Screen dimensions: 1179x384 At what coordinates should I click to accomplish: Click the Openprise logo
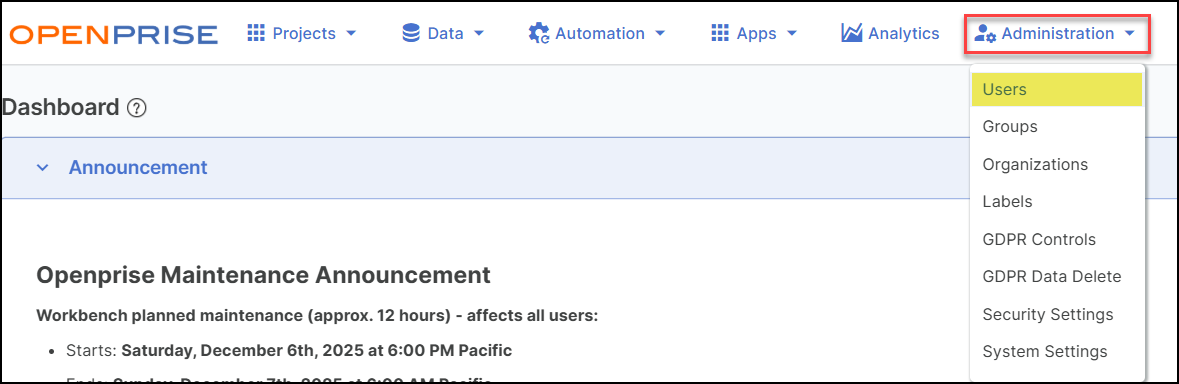pos(114,34)
